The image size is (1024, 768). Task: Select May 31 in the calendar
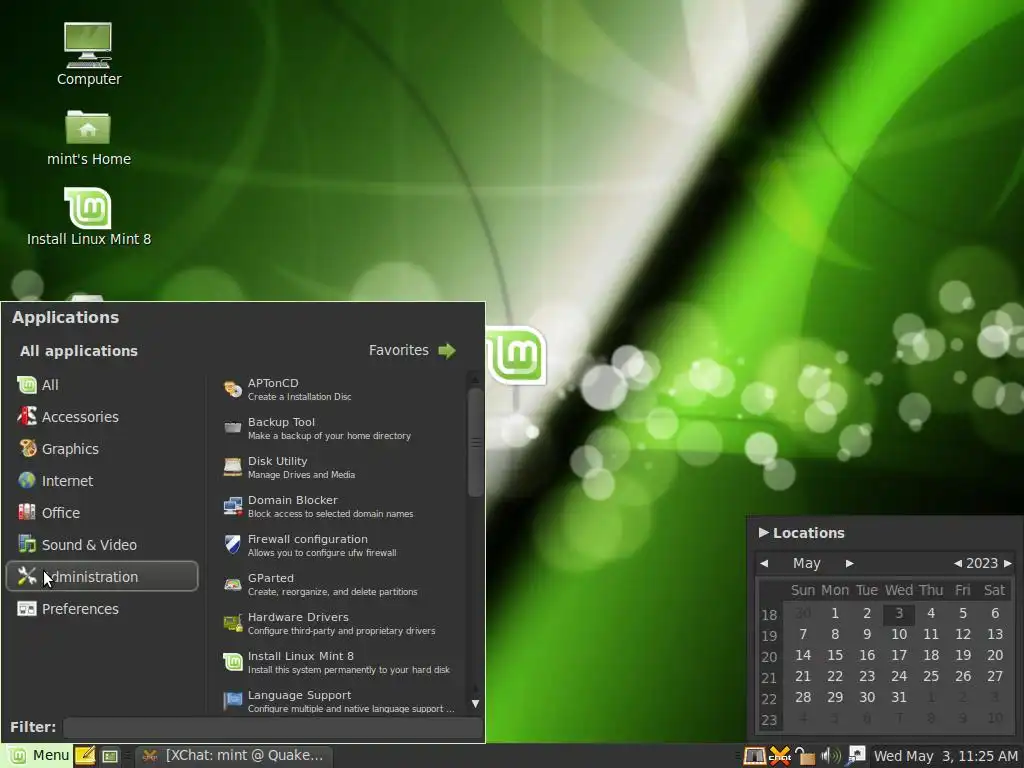899,697
